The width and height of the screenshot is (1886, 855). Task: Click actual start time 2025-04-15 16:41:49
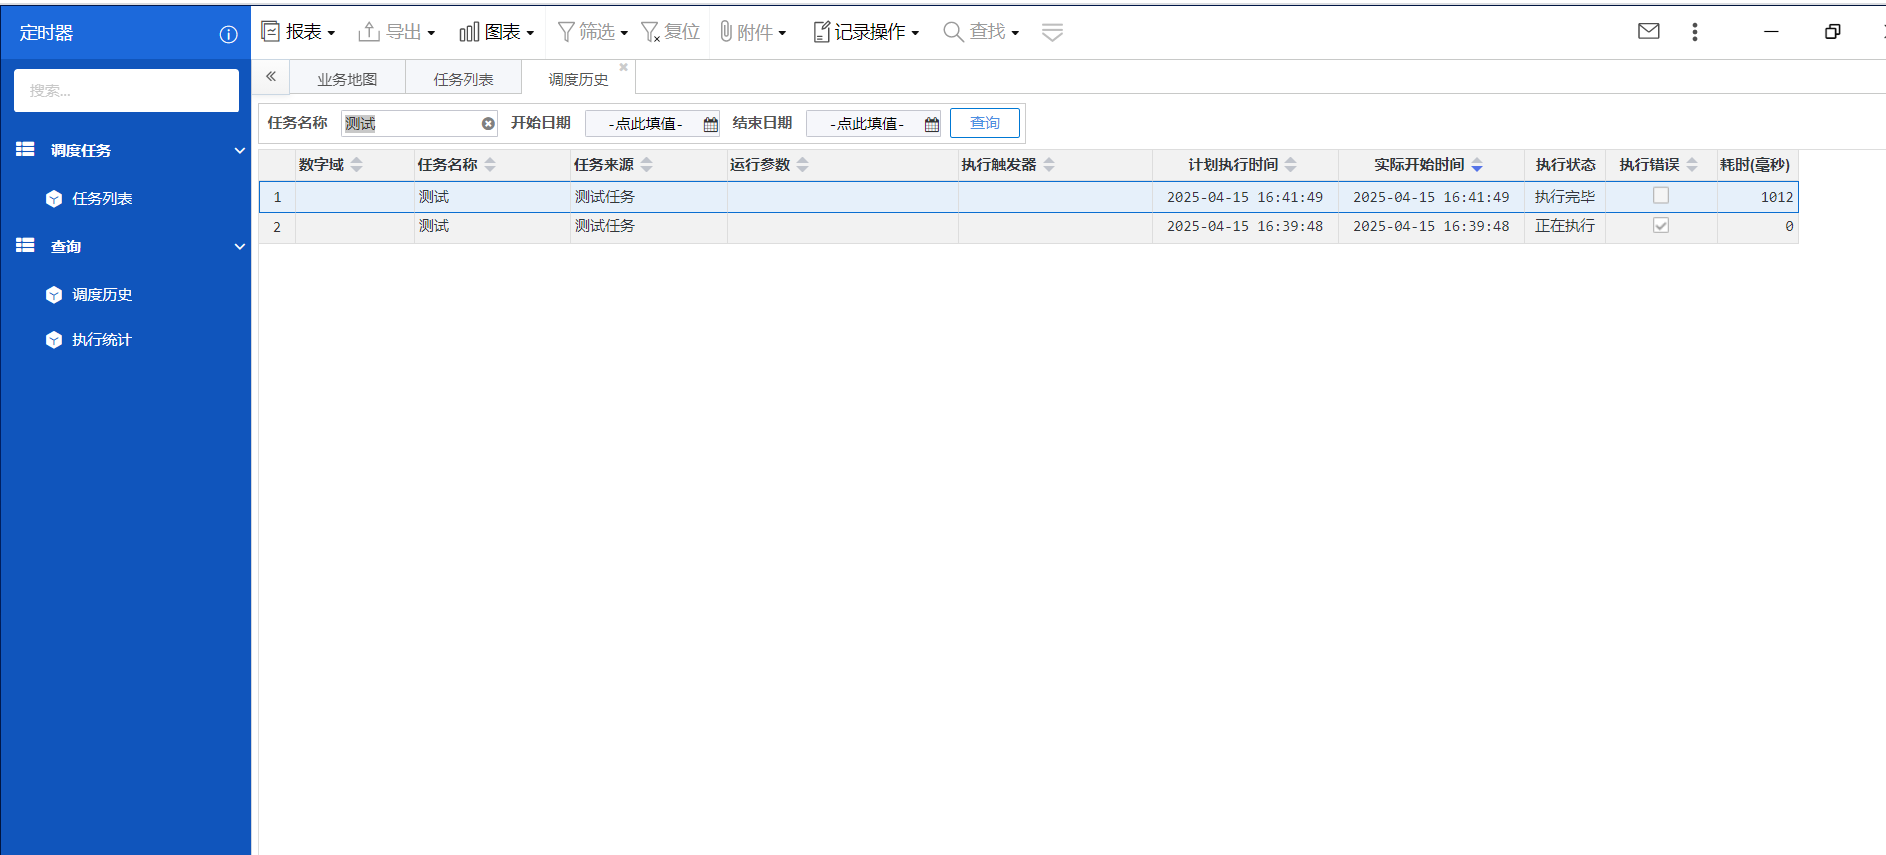pyautogui.click(x=1431, y=197)
